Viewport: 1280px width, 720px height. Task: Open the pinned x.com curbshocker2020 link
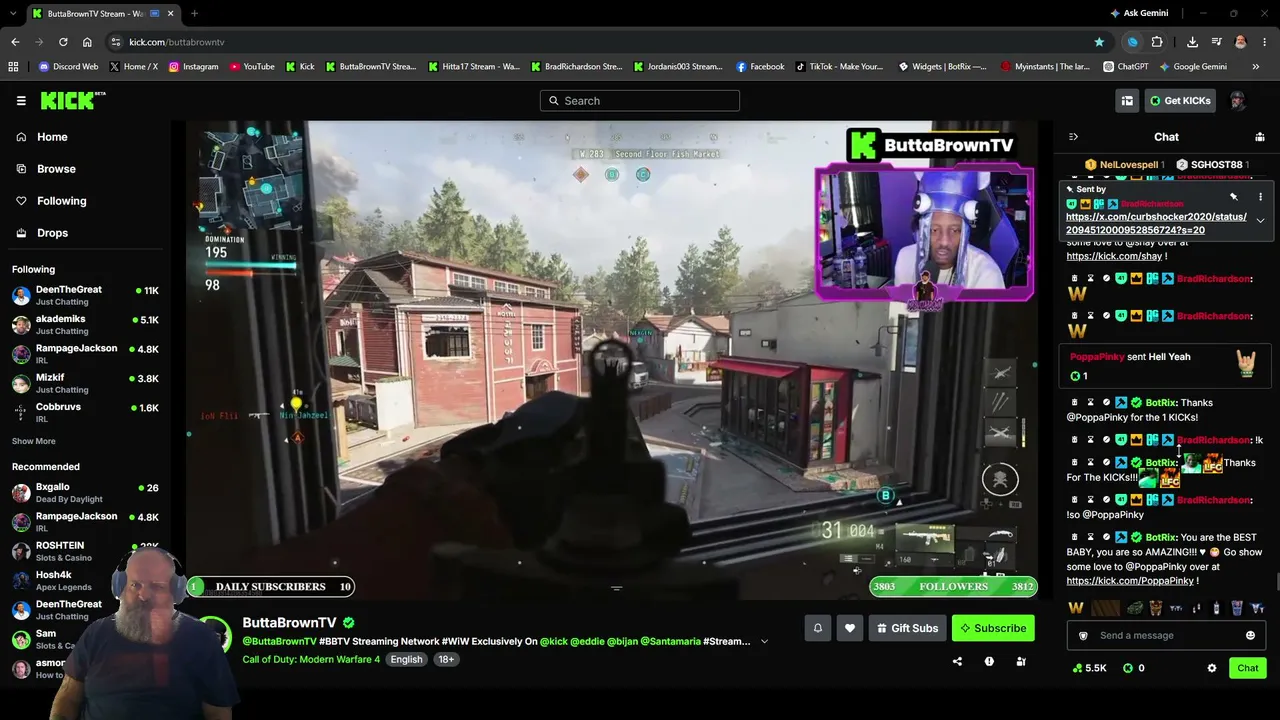1156,223
